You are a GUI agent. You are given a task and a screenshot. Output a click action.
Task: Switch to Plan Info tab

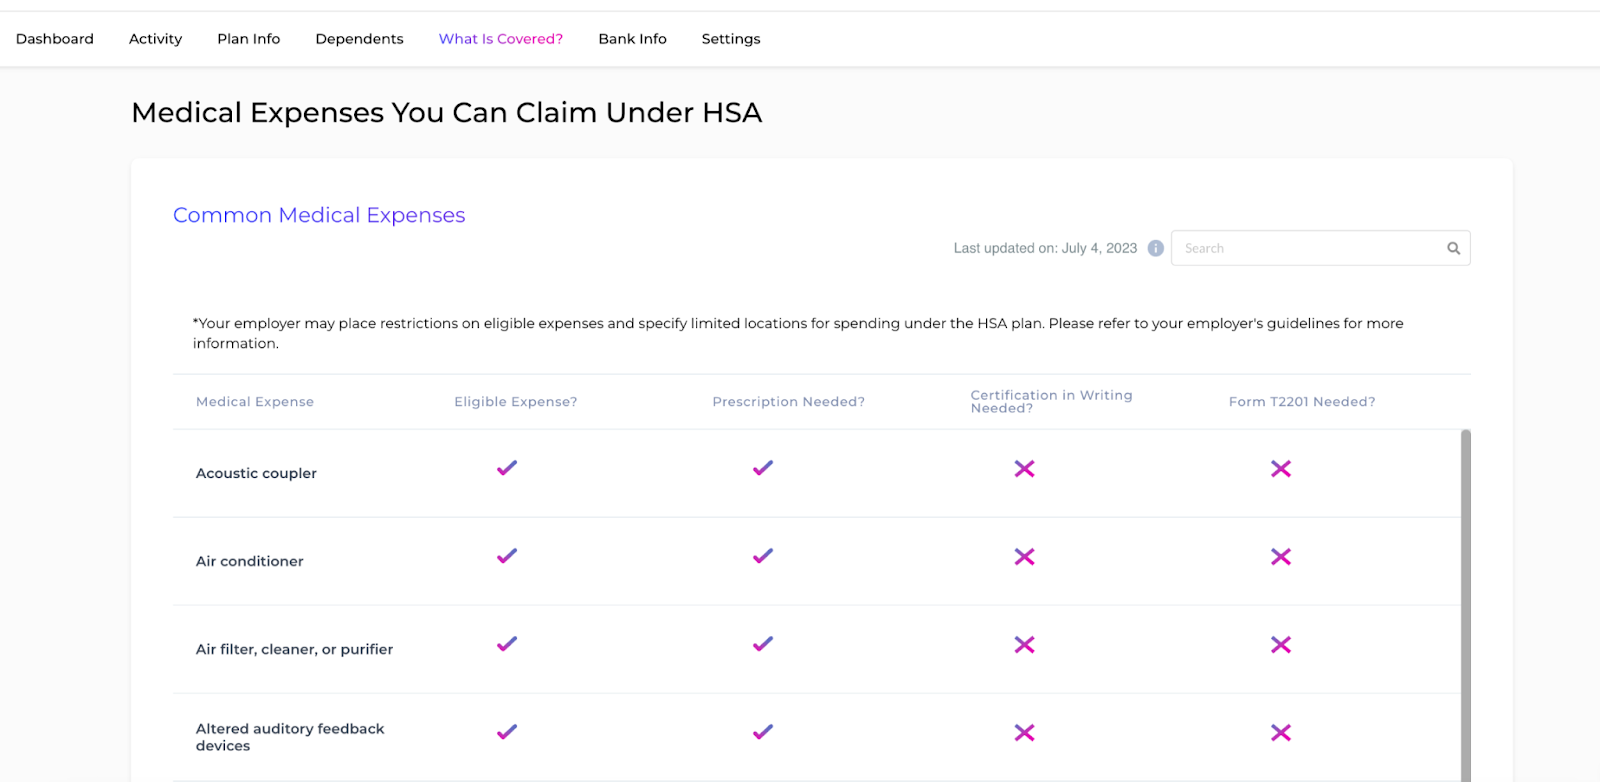pyautogui.click(x=248, y=39)
